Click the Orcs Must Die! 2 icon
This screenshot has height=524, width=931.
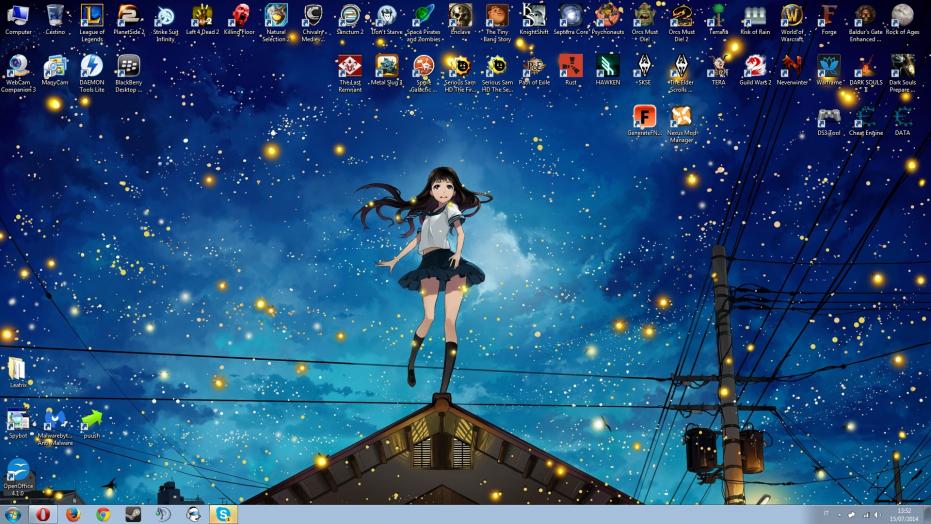(682, 23)
